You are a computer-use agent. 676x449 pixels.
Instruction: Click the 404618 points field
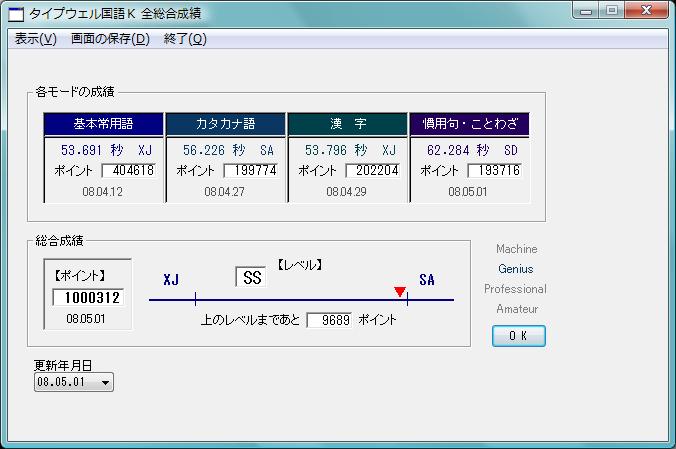click(x=129, y=170)
